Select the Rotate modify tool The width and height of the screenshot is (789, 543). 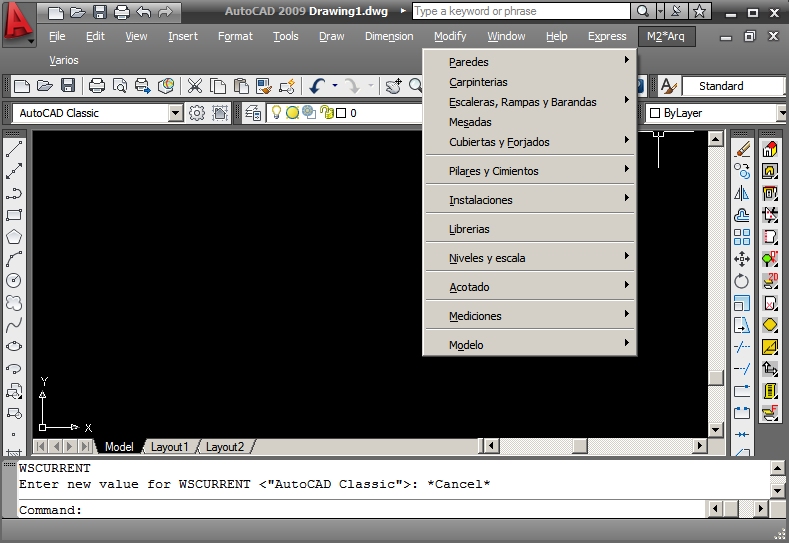[742, 281]
